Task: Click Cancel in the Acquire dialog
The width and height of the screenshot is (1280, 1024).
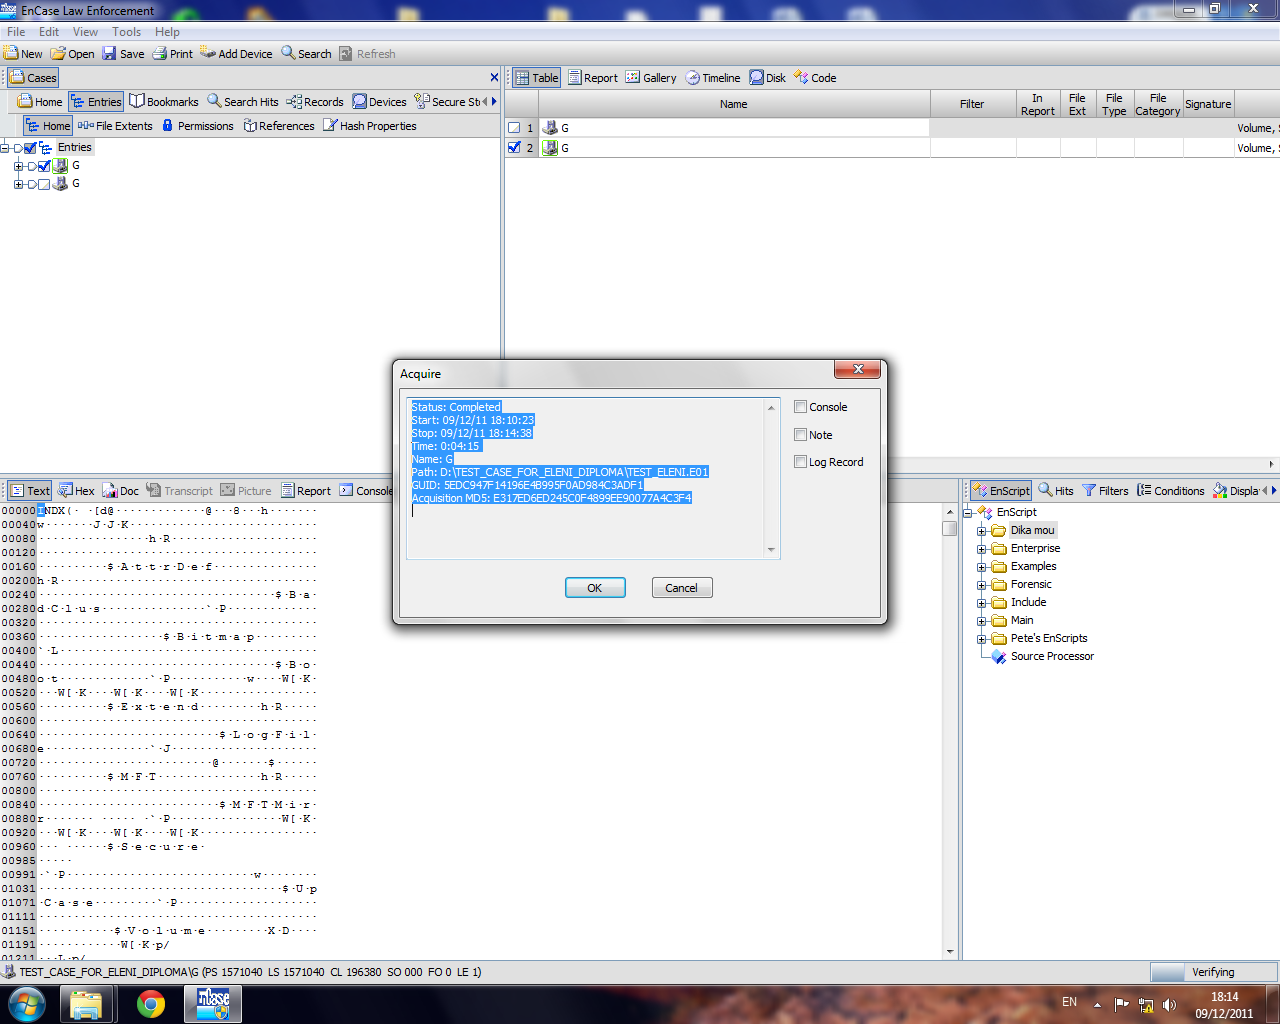Action: pos(682,588)
